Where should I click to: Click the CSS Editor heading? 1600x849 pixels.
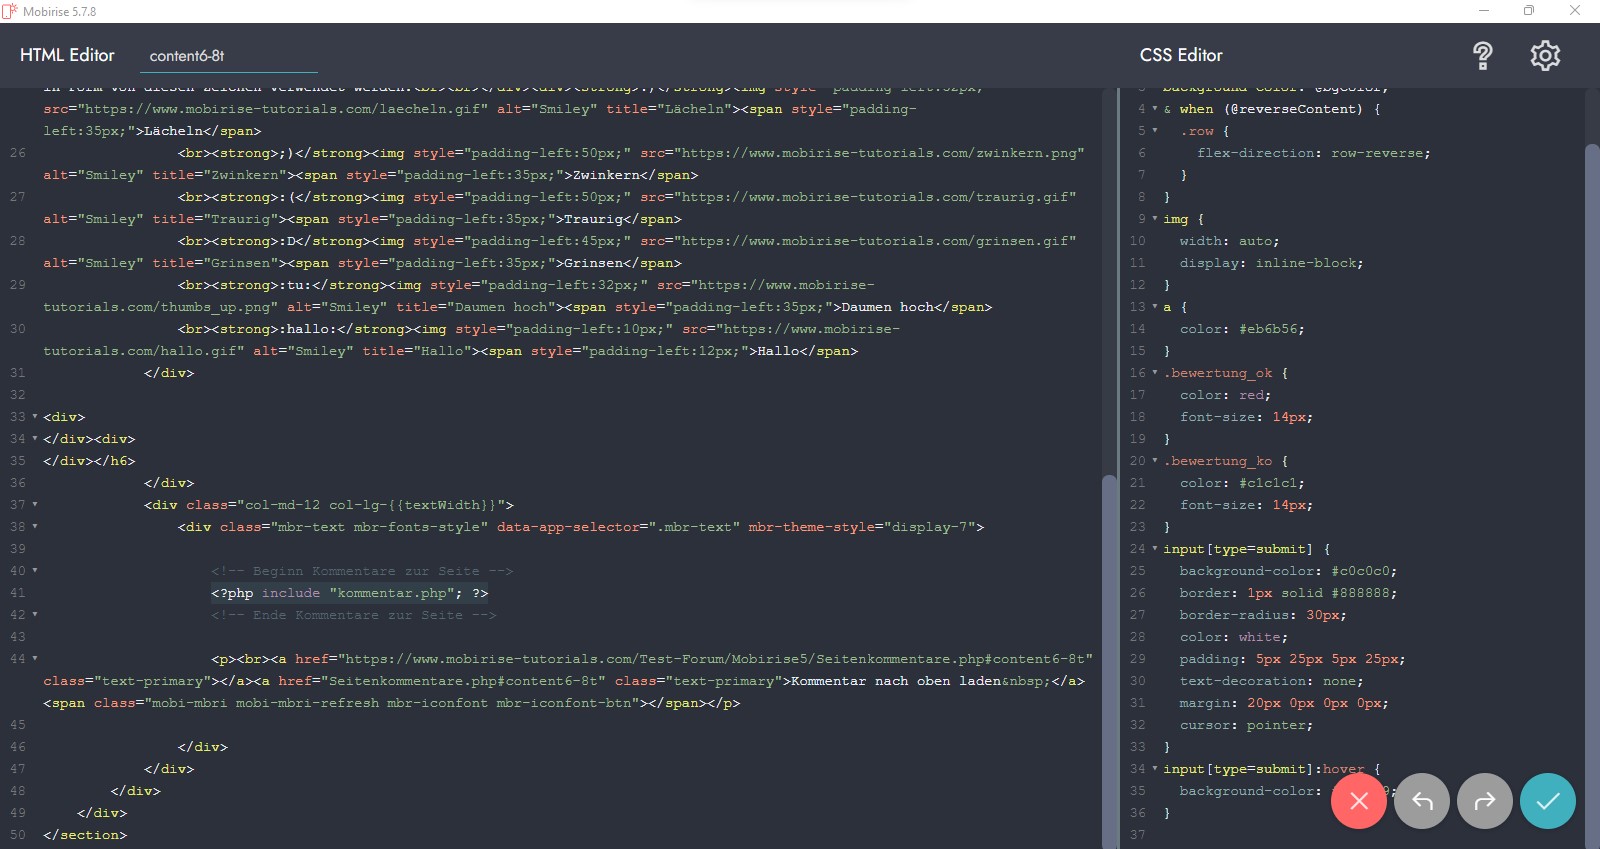(x=1181, y=55)
